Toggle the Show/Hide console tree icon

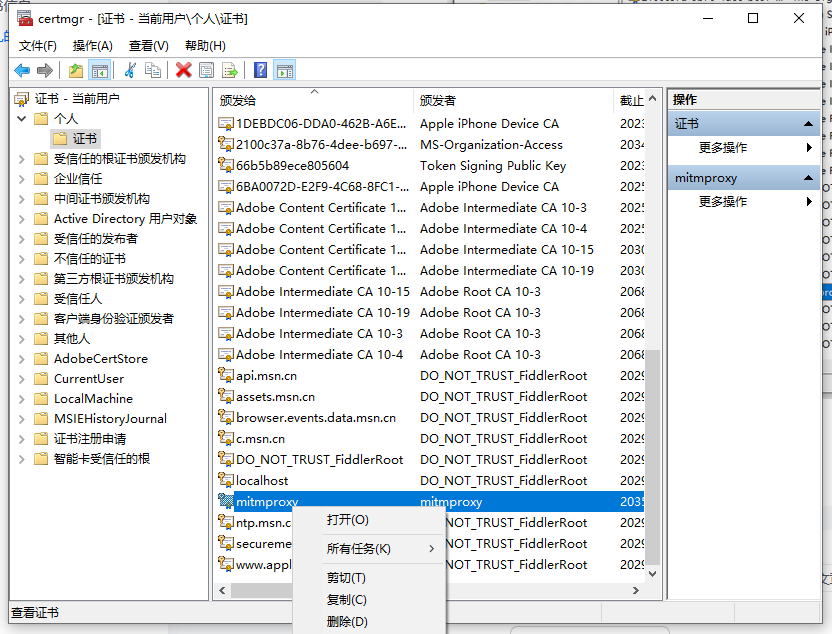pos(100,70)
